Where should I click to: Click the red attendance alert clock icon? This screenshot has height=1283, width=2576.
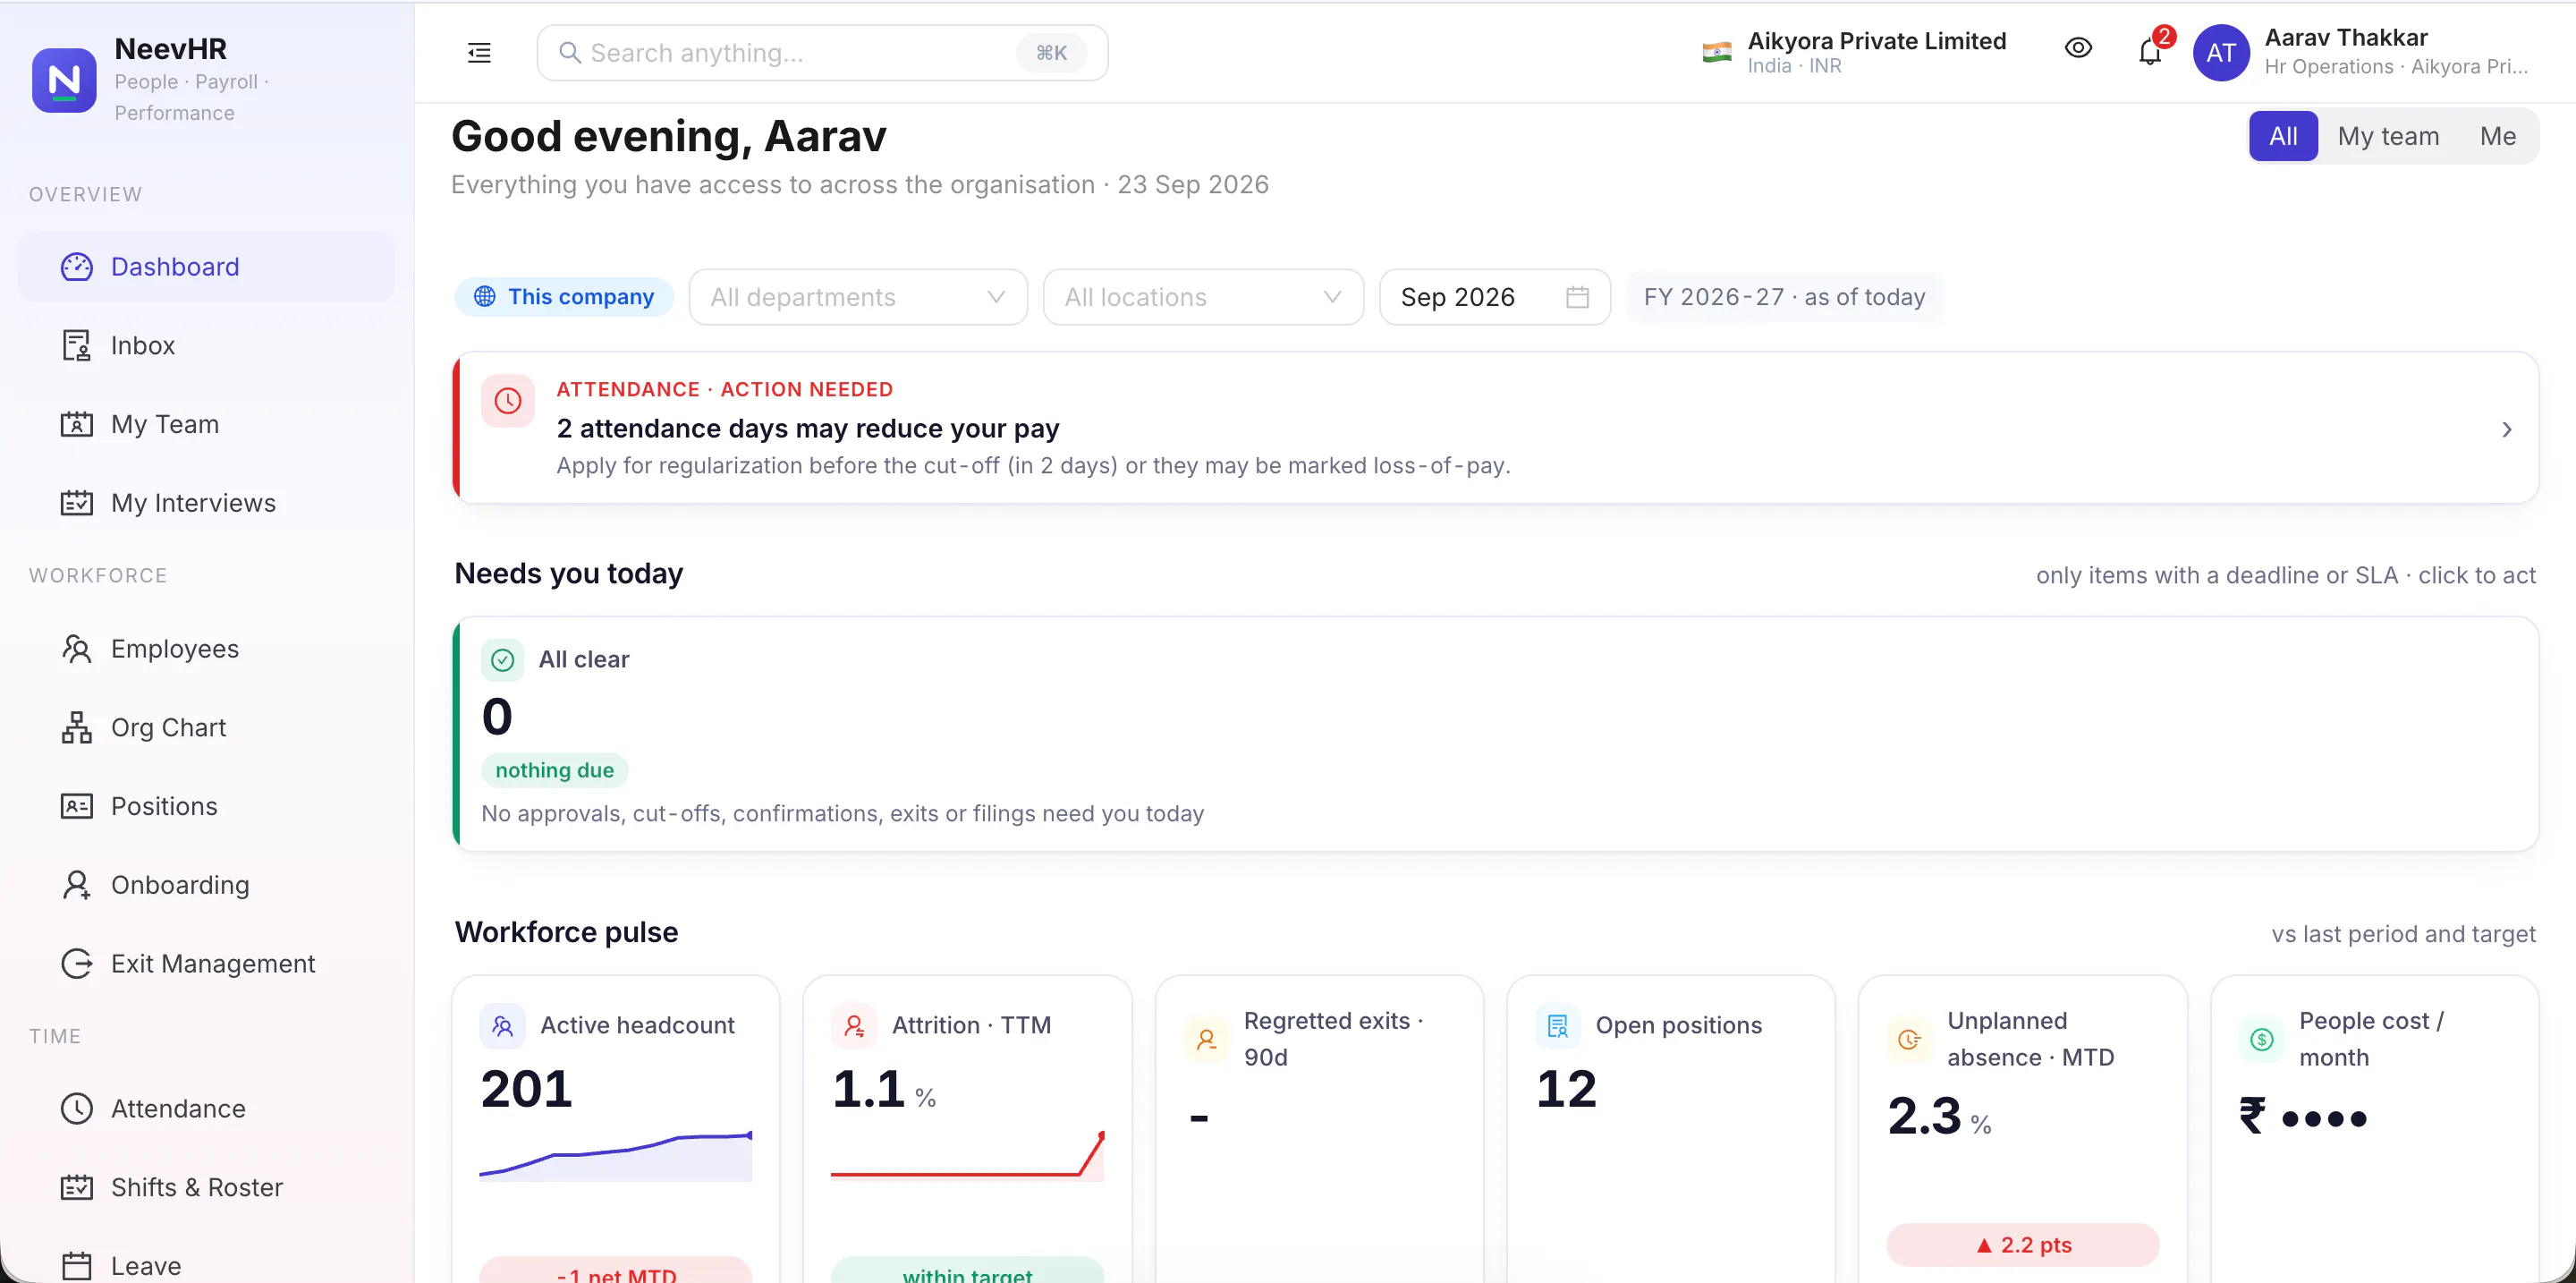[x=508, y=401]
